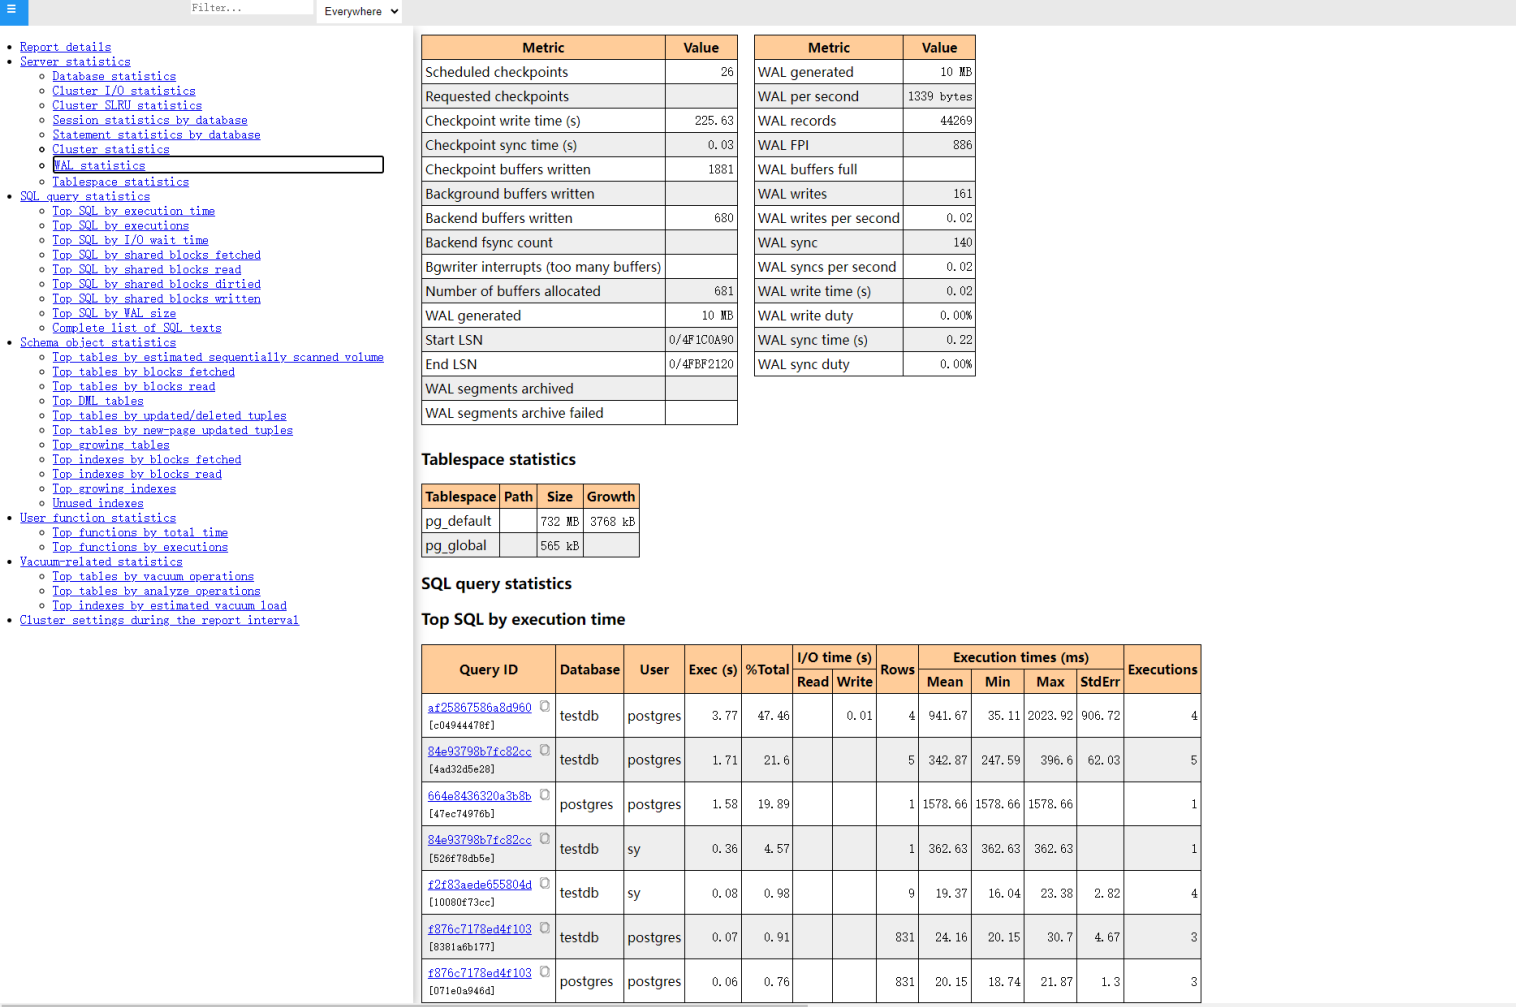This screenshot has height=1007, width=1516.
Task: Open query ID link f2f83aede655804d
Action: (x=480, y=885)
